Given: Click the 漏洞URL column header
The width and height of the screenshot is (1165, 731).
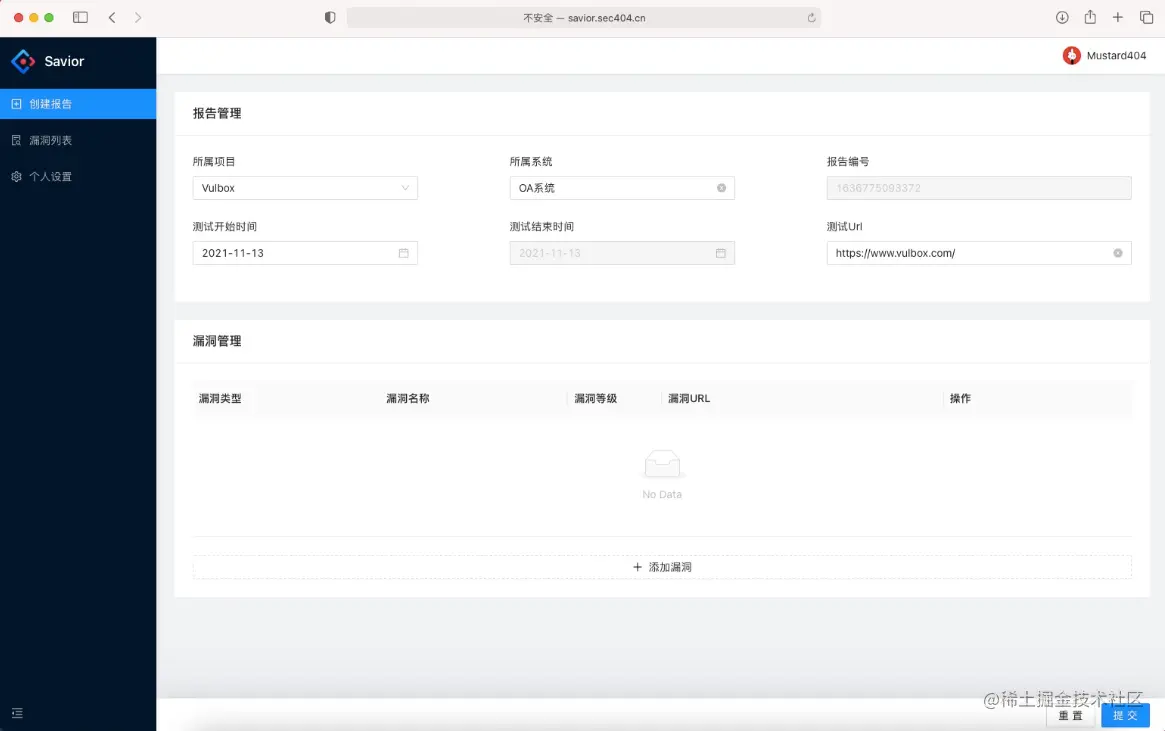Looking at the screenshot, I should click(x=689, y=399).
